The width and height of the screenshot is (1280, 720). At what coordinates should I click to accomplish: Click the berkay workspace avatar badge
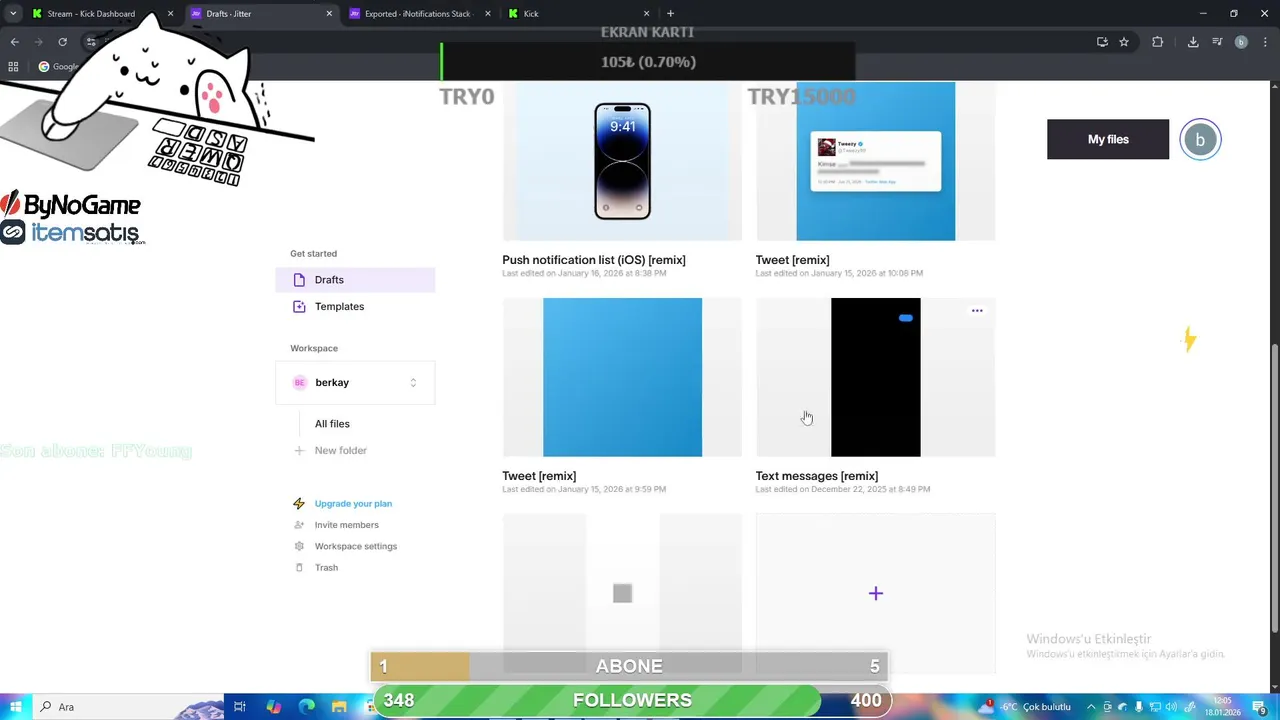click(x=299, y=382)
